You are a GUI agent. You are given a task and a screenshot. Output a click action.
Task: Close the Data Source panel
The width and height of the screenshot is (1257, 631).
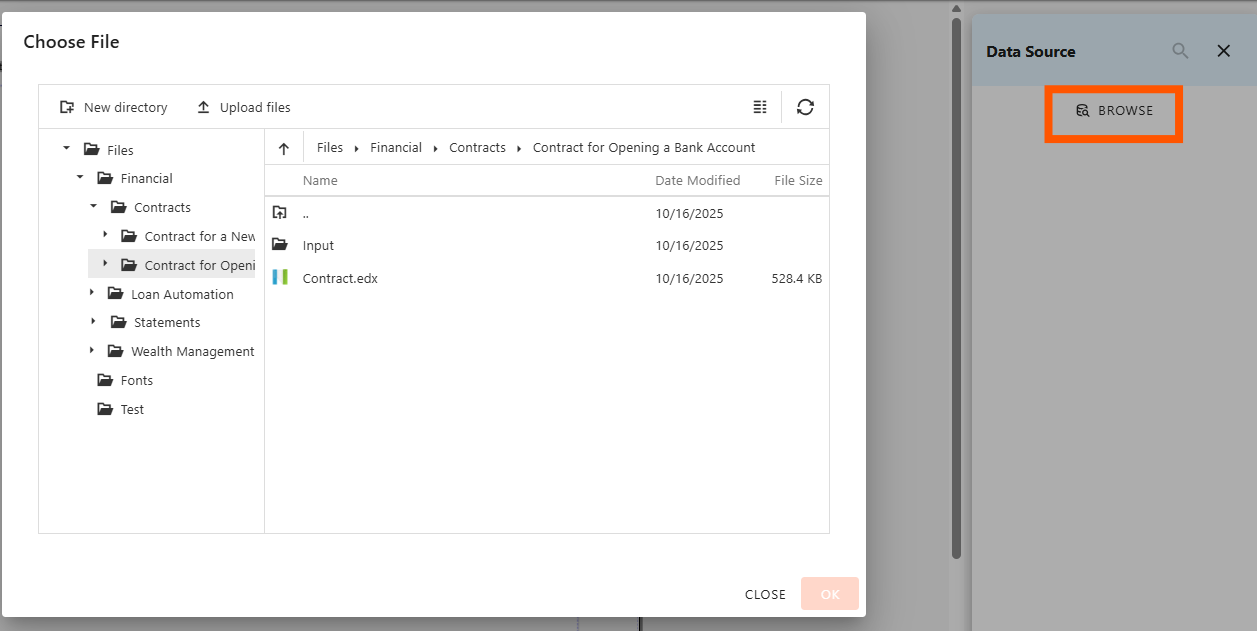[1223, 51]
